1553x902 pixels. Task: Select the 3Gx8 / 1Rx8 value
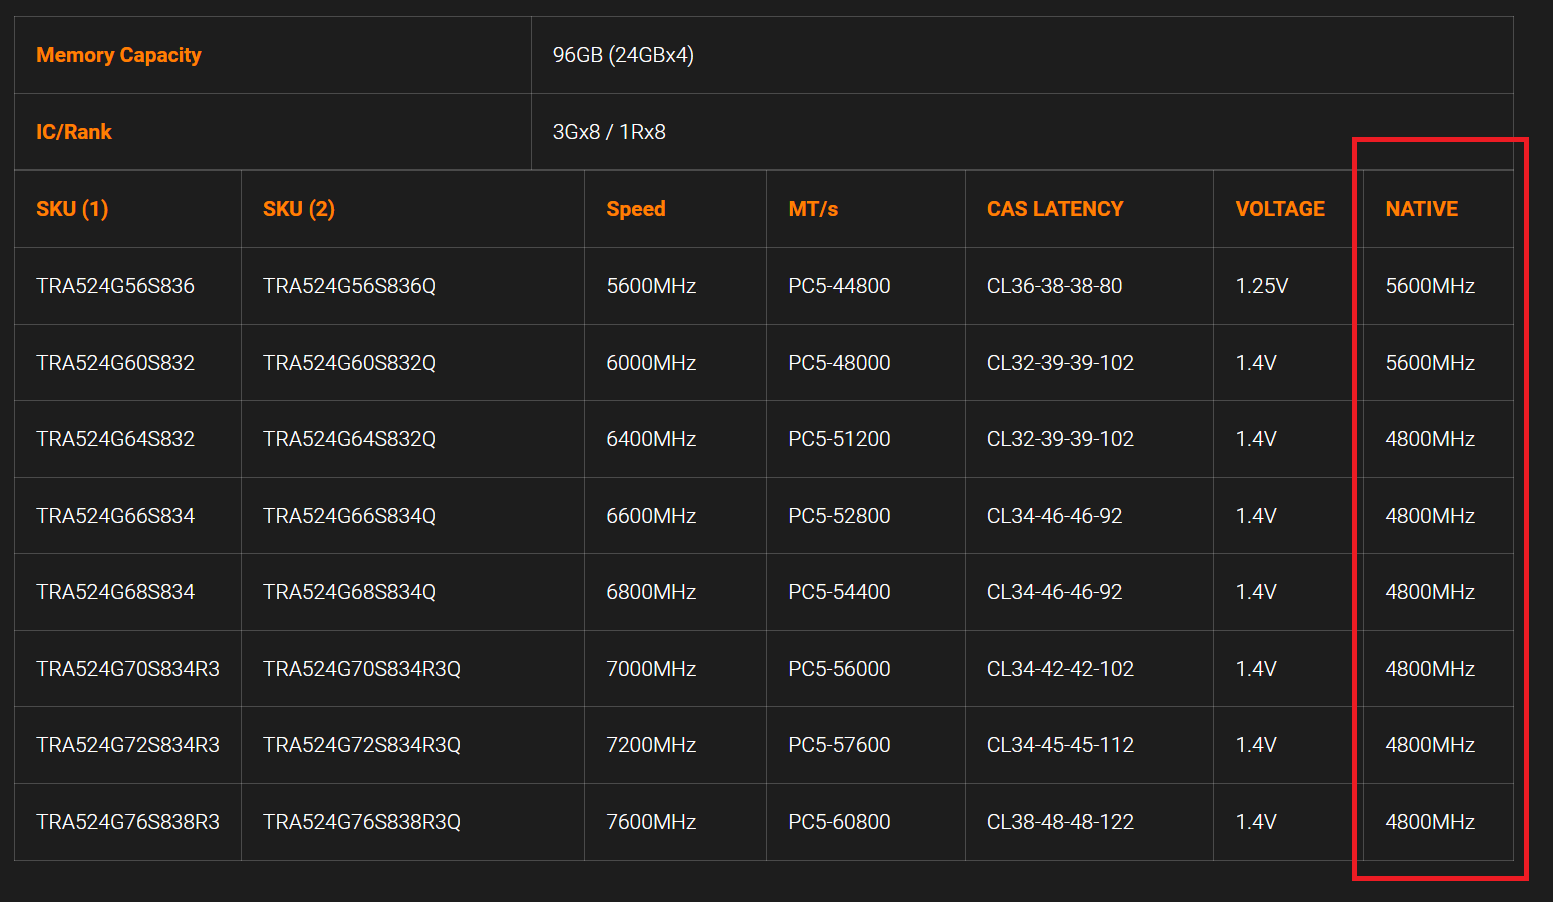609,132
